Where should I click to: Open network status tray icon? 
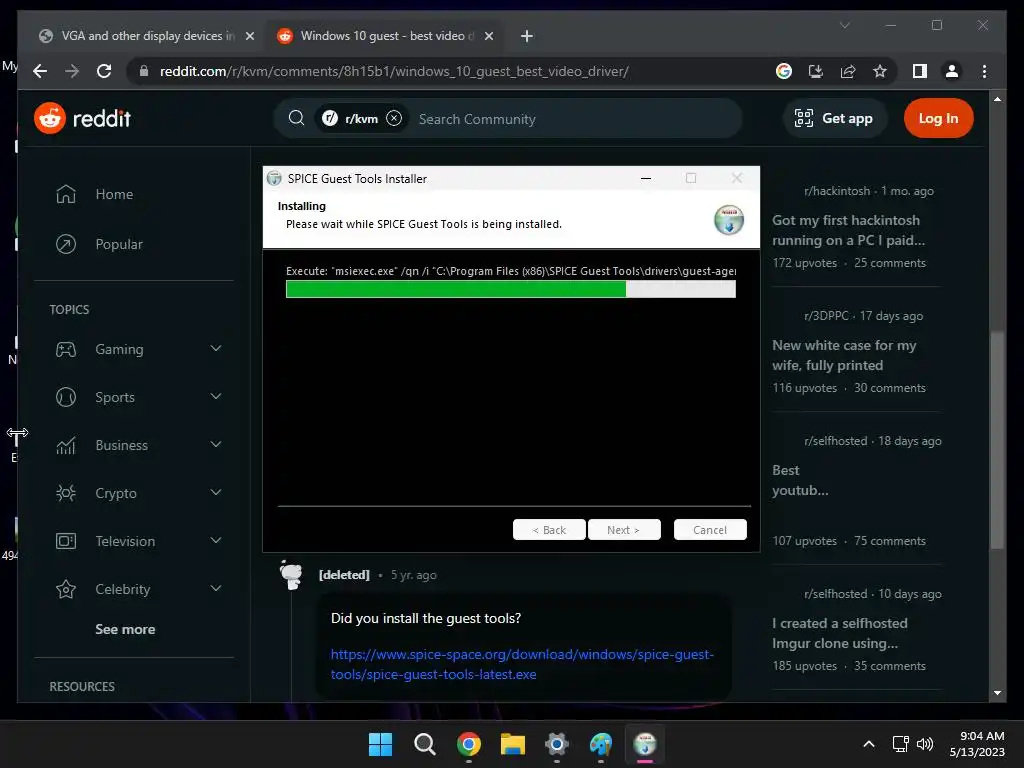(x=901, y=744)
